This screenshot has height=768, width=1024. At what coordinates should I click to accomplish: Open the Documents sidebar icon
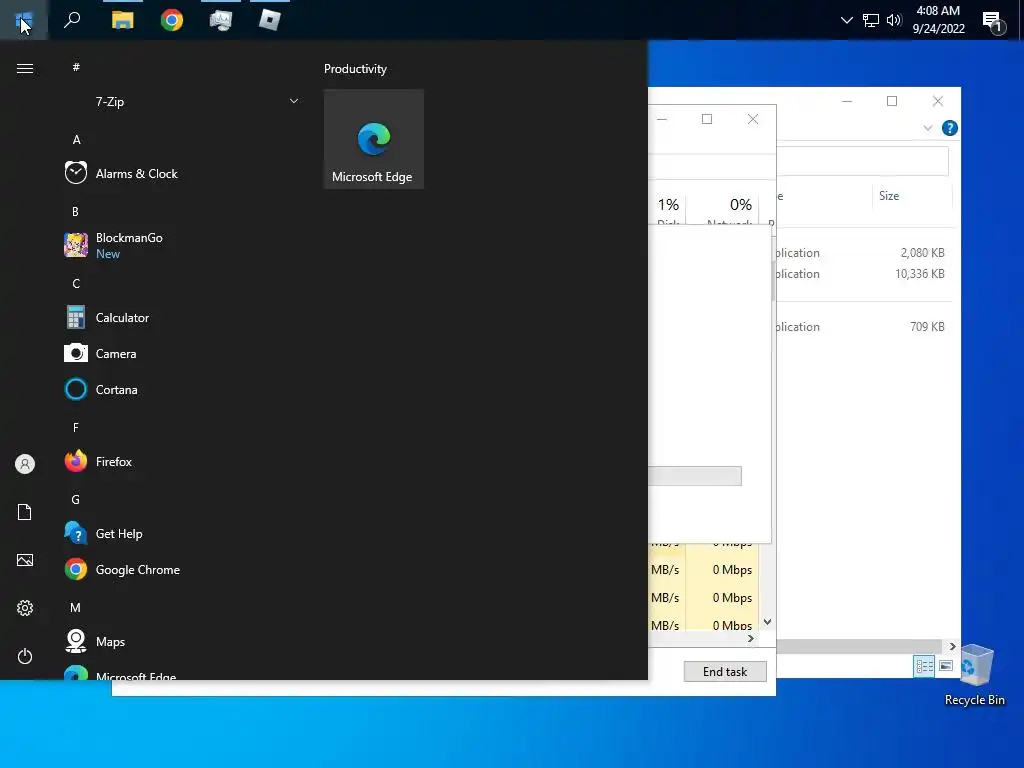pyautogui.click(x=25, y=512)
